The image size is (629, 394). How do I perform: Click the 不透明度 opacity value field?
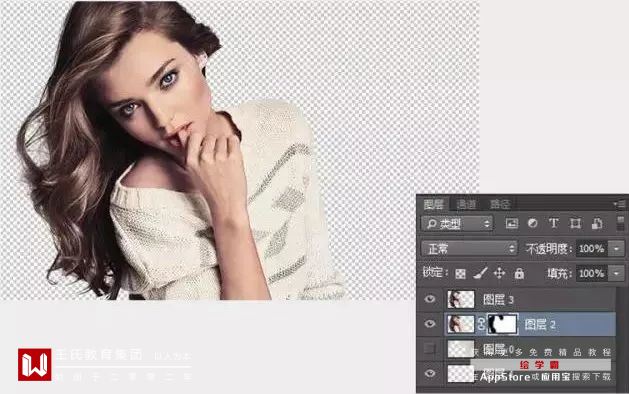[592, 249]
